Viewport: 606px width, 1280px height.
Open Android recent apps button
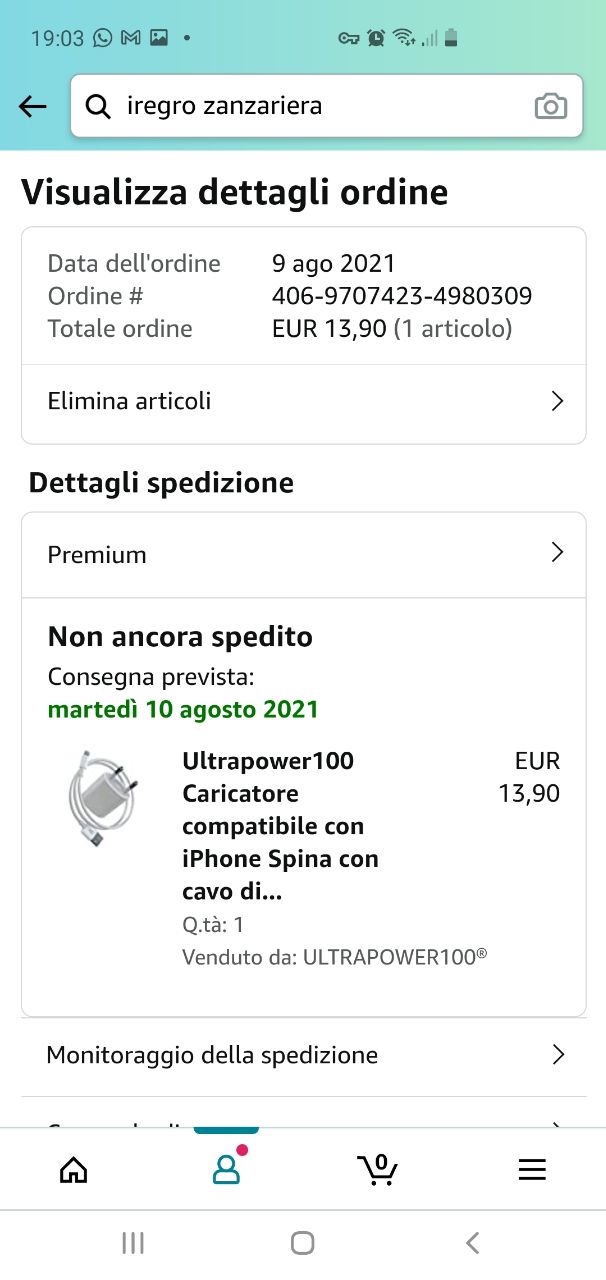click(x=132, y=1243)
